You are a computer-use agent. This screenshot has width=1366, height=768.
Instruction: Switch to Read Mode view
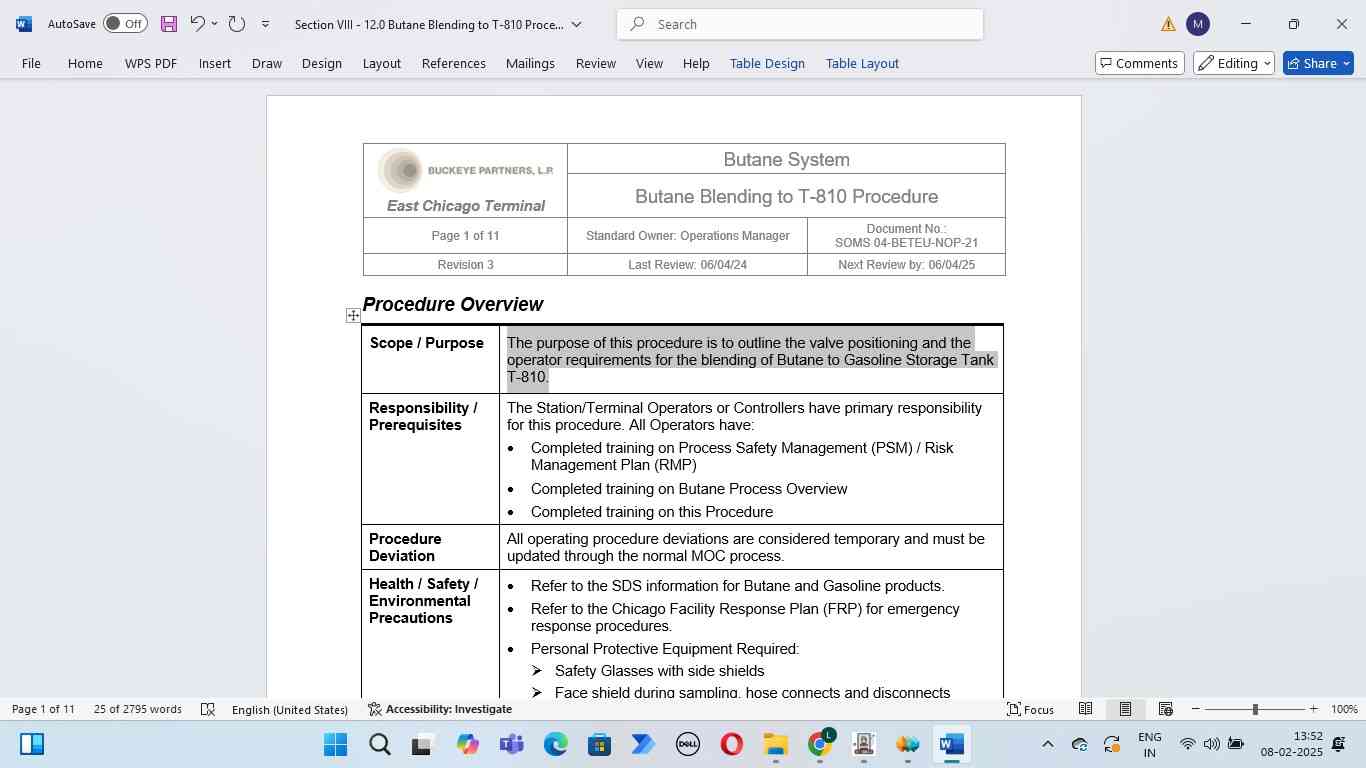(x=1085, y=709)
